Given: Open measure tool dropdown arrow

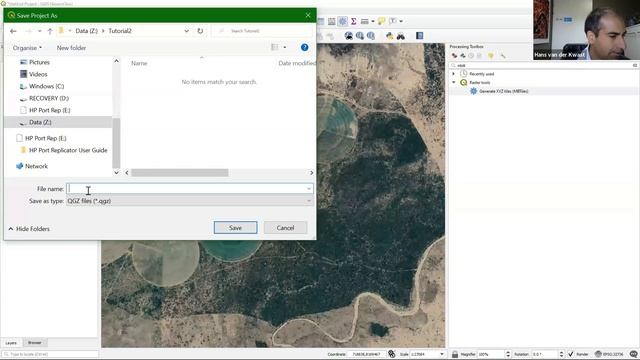Looking at the screenshot, I should pyautogui.click(x=373, y=21).
